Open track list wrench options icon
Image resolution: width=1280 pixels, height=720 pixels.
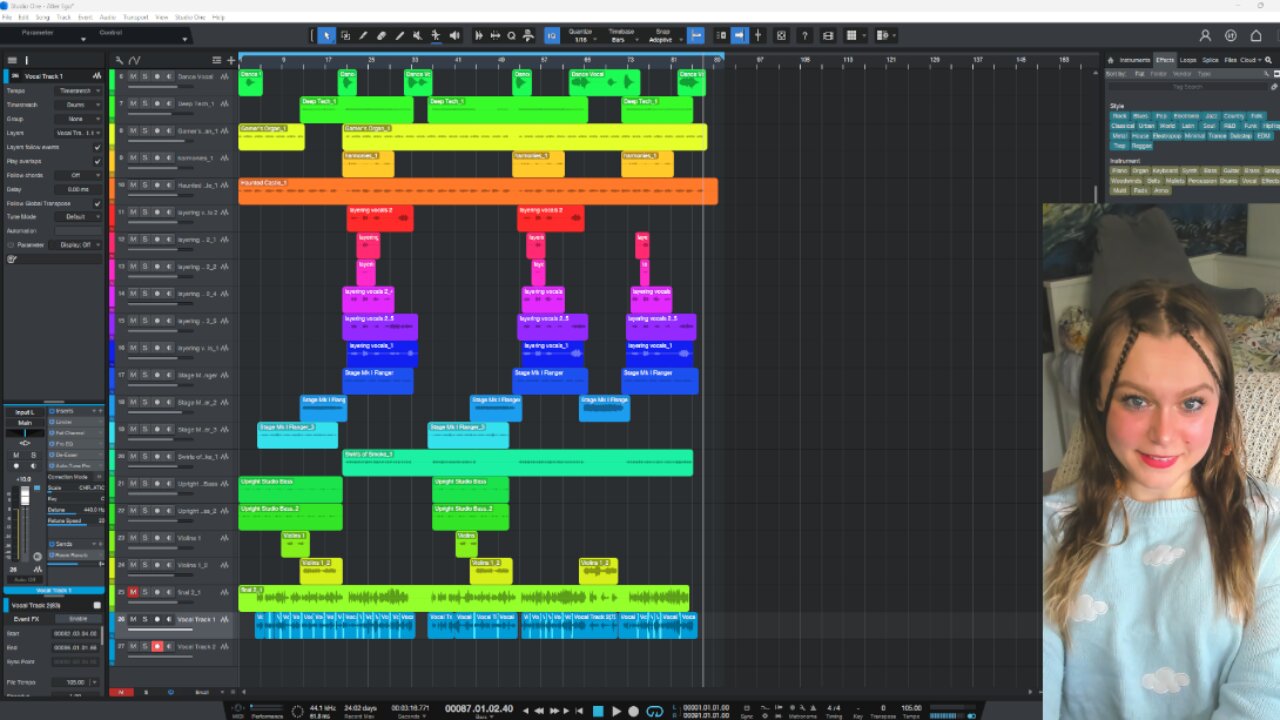119,61
